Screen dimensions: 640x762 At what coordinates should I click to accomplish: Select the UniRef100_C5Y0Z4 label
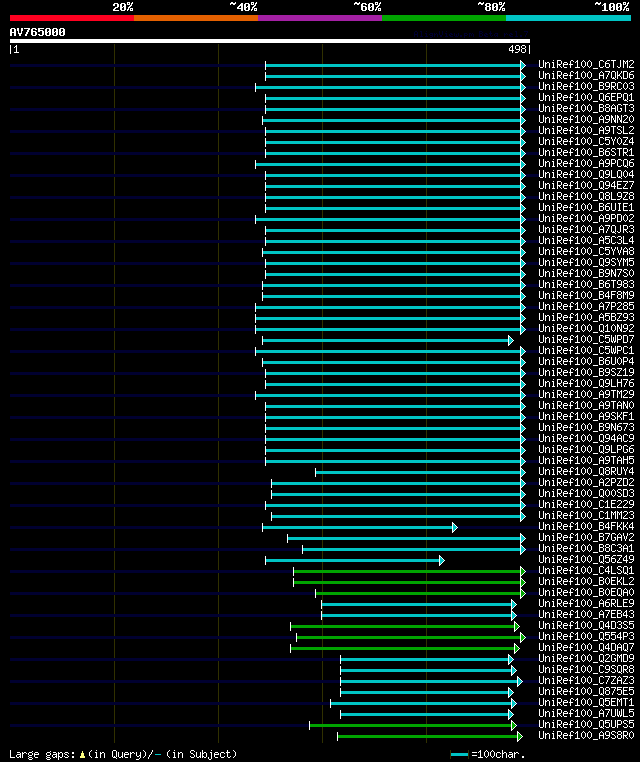[586, 141]
